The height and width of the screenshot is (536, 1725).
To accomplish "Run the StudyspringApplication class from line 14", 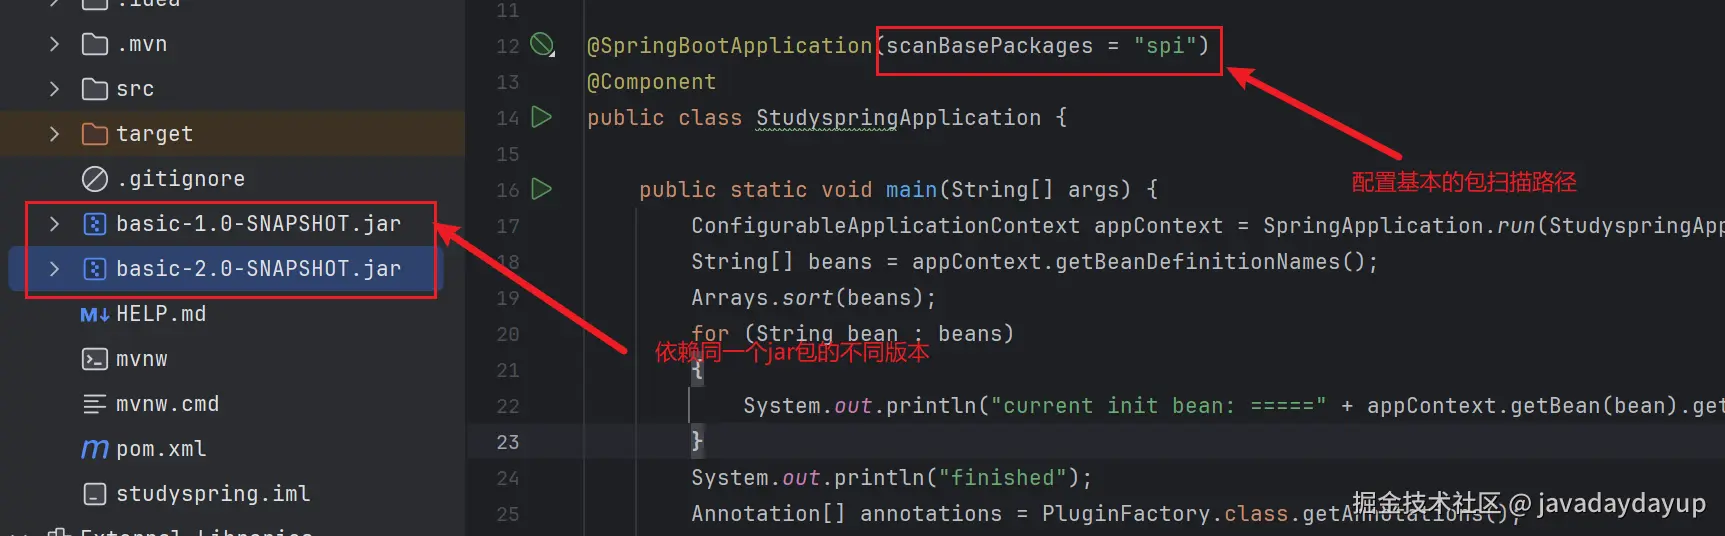I will [541, 117].
